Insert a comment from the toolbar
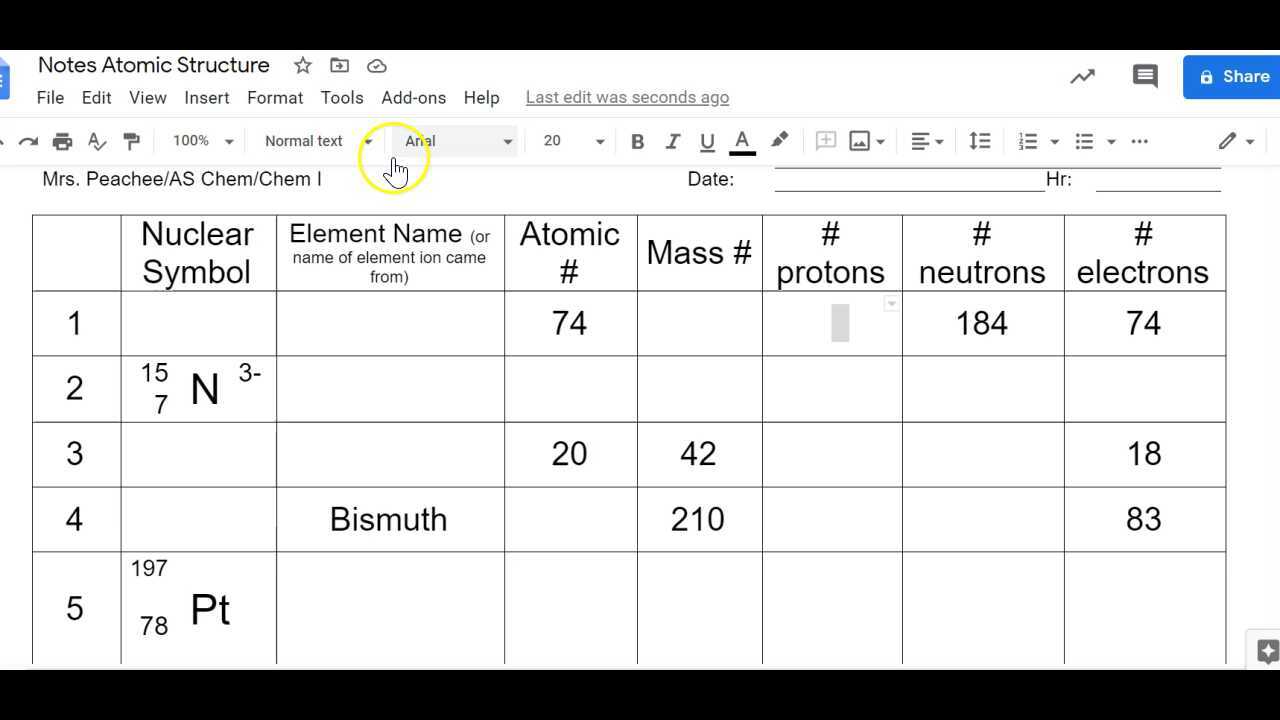1280x720 pixels. (825, 141)
